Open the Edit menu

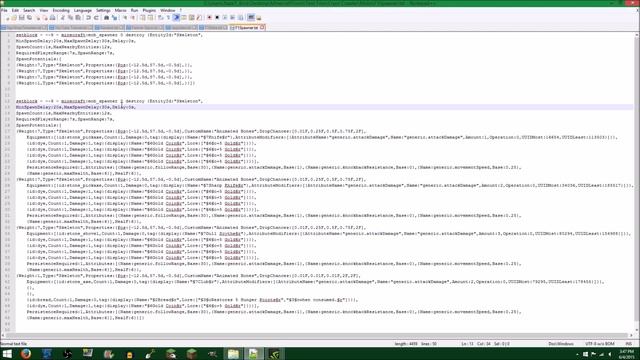[15, 10]
